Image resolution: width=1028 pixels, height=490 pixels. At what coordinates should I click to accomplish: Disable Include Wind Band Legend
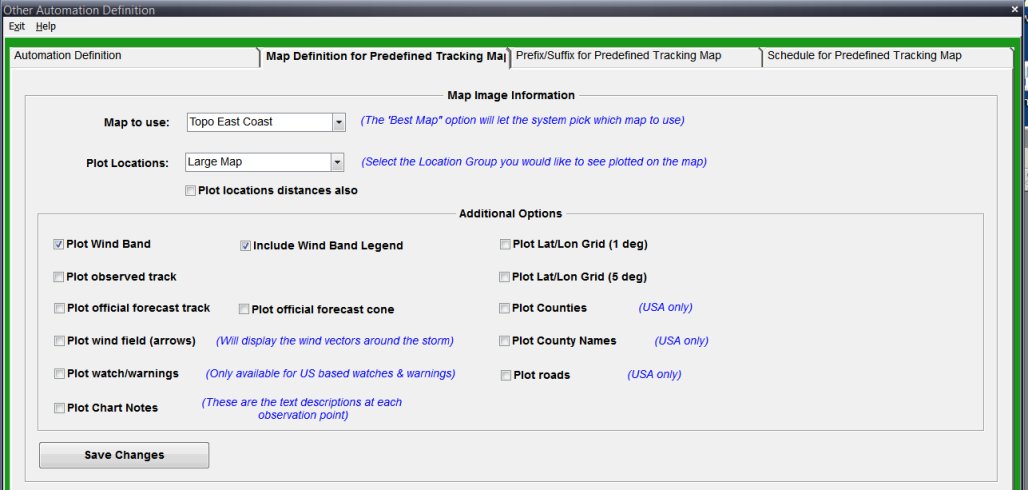coord(245,245)
